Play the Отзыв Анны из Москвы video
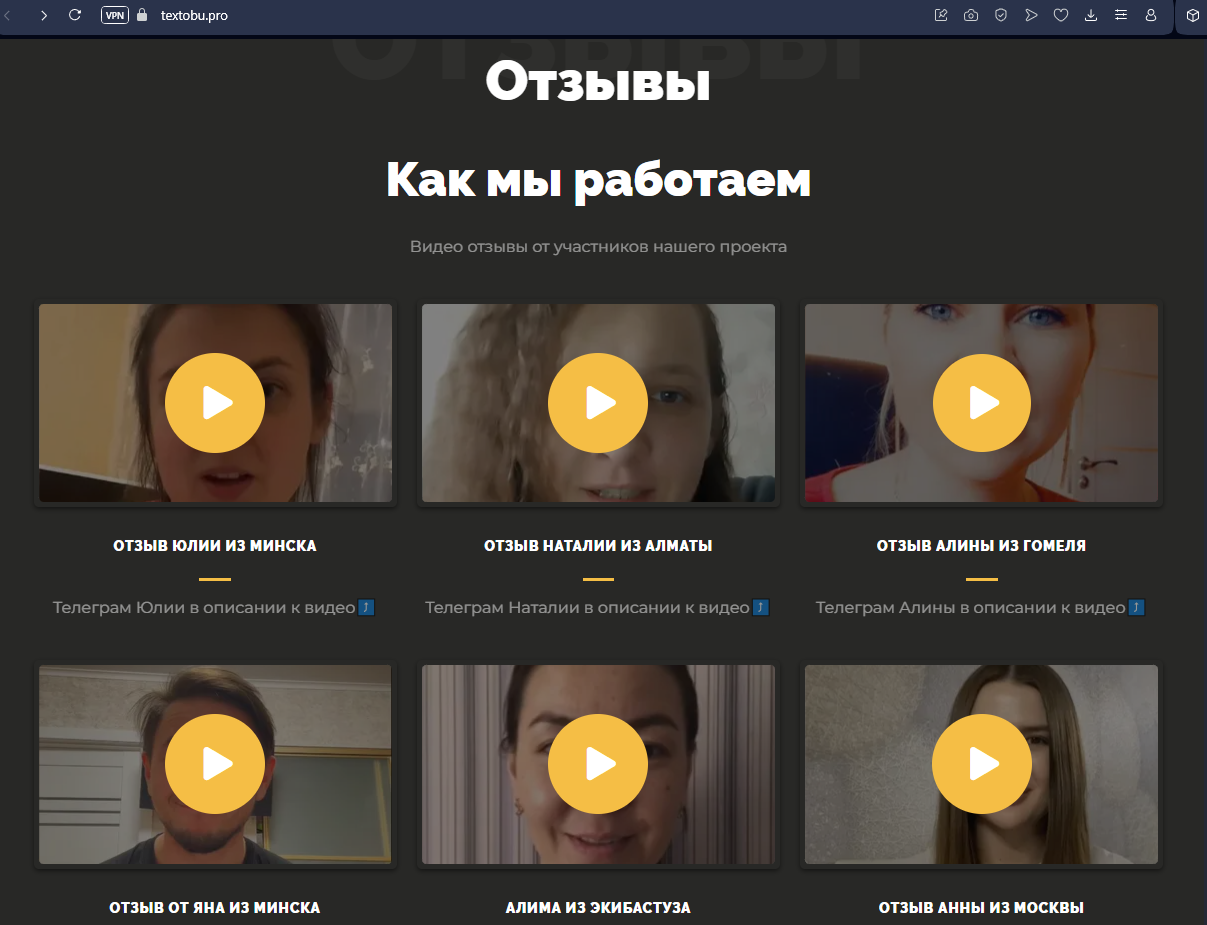The image size is (1207, 925). click(981, 763)
